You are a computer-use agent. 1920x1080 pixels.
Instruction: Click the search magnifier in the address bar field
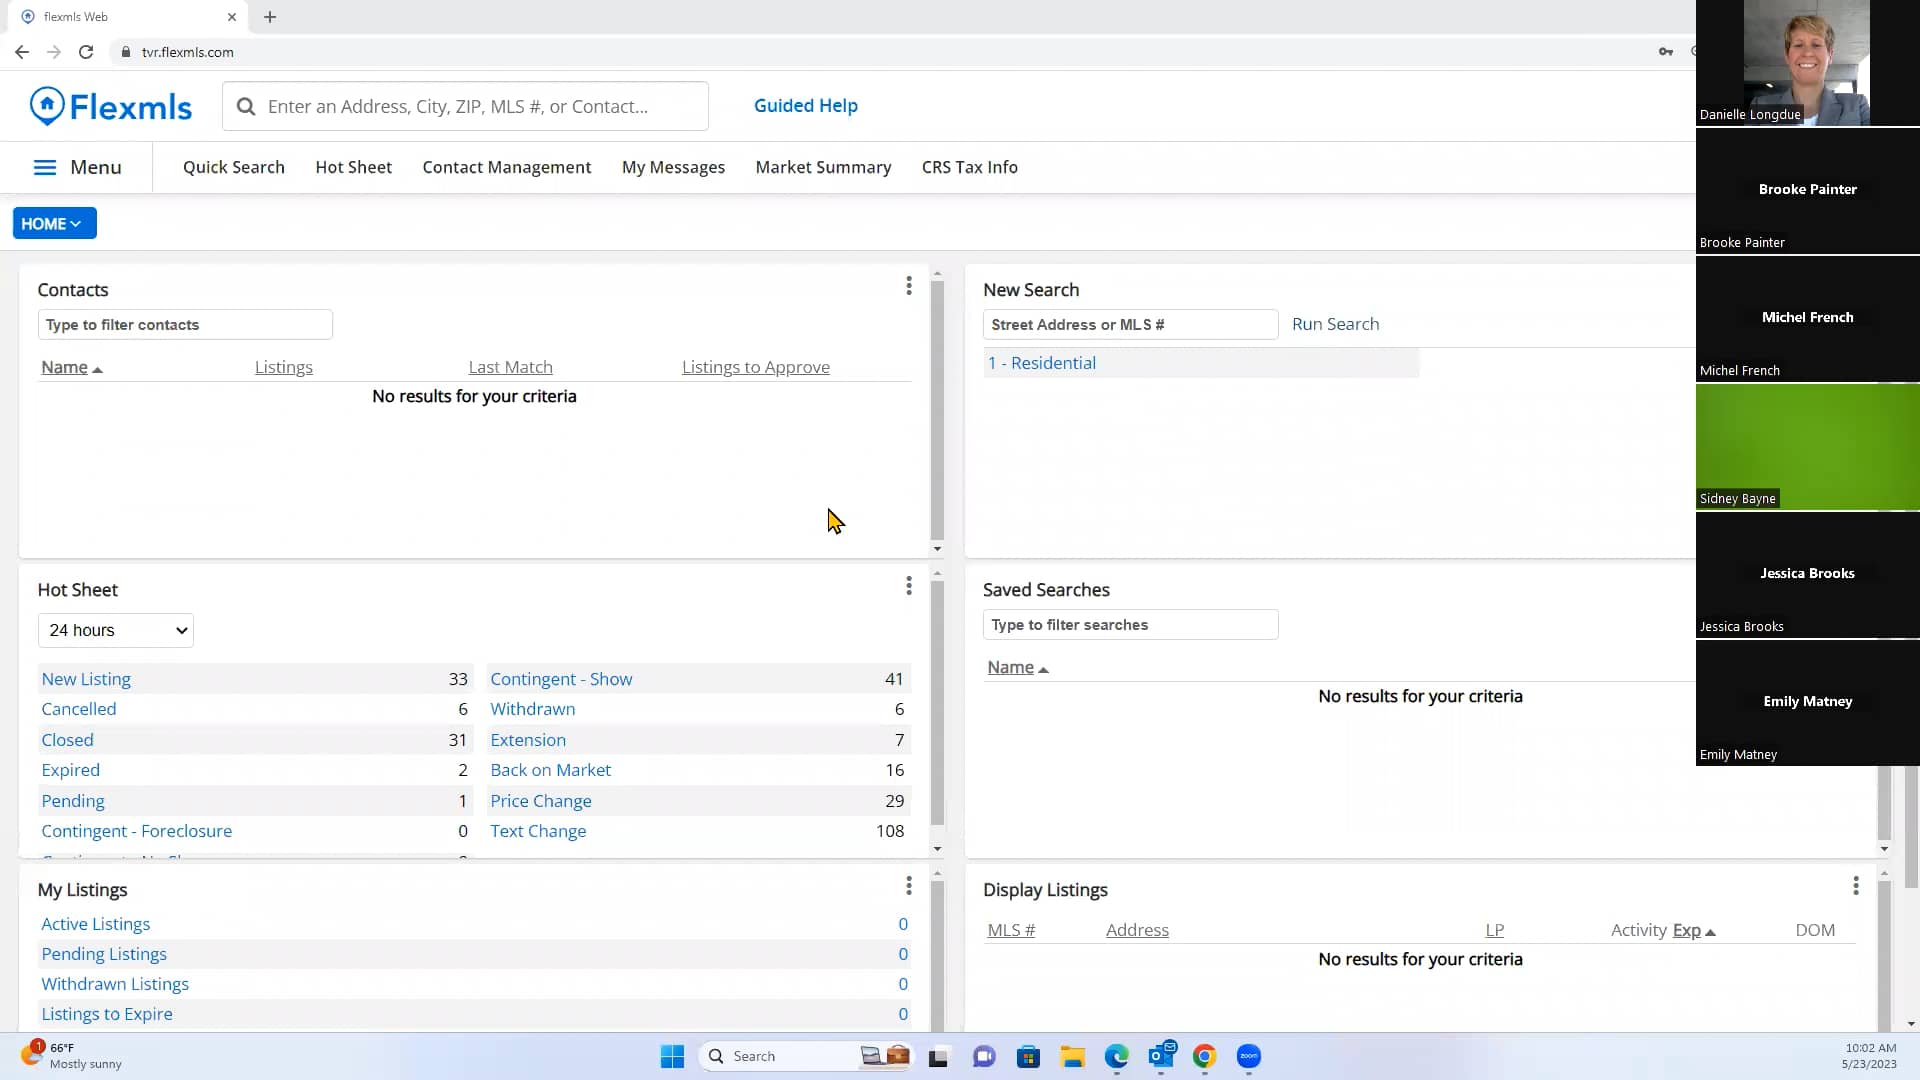tap(247, 105)
